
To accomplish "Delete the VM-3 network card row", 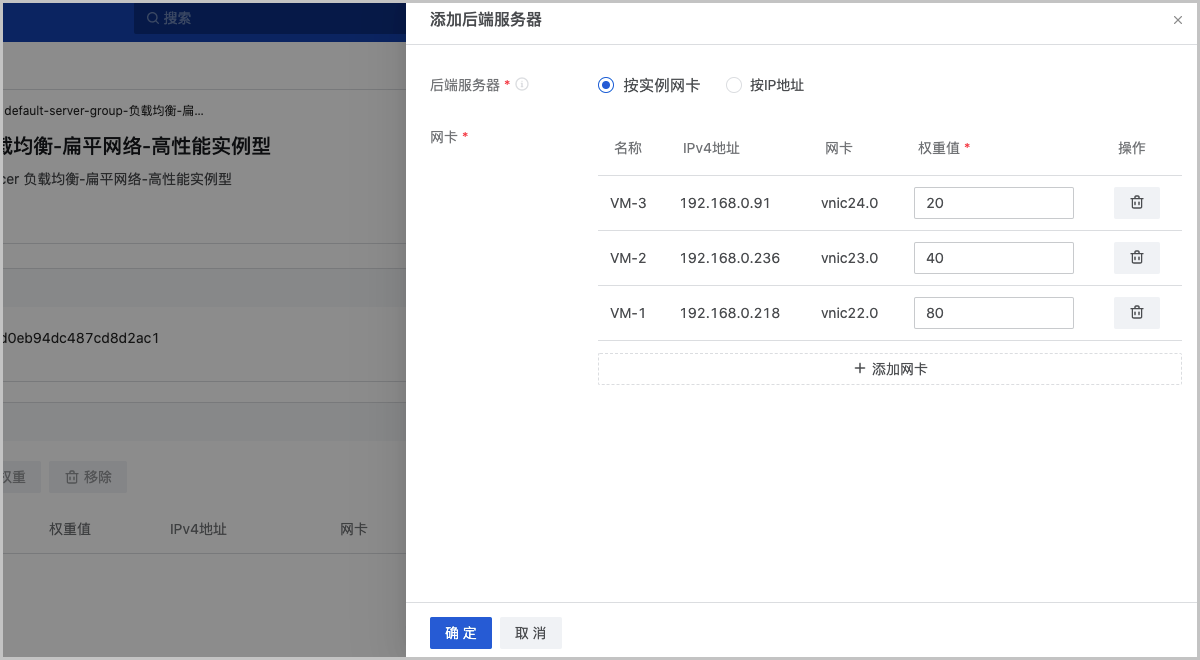I will (x=1136, y=203).
